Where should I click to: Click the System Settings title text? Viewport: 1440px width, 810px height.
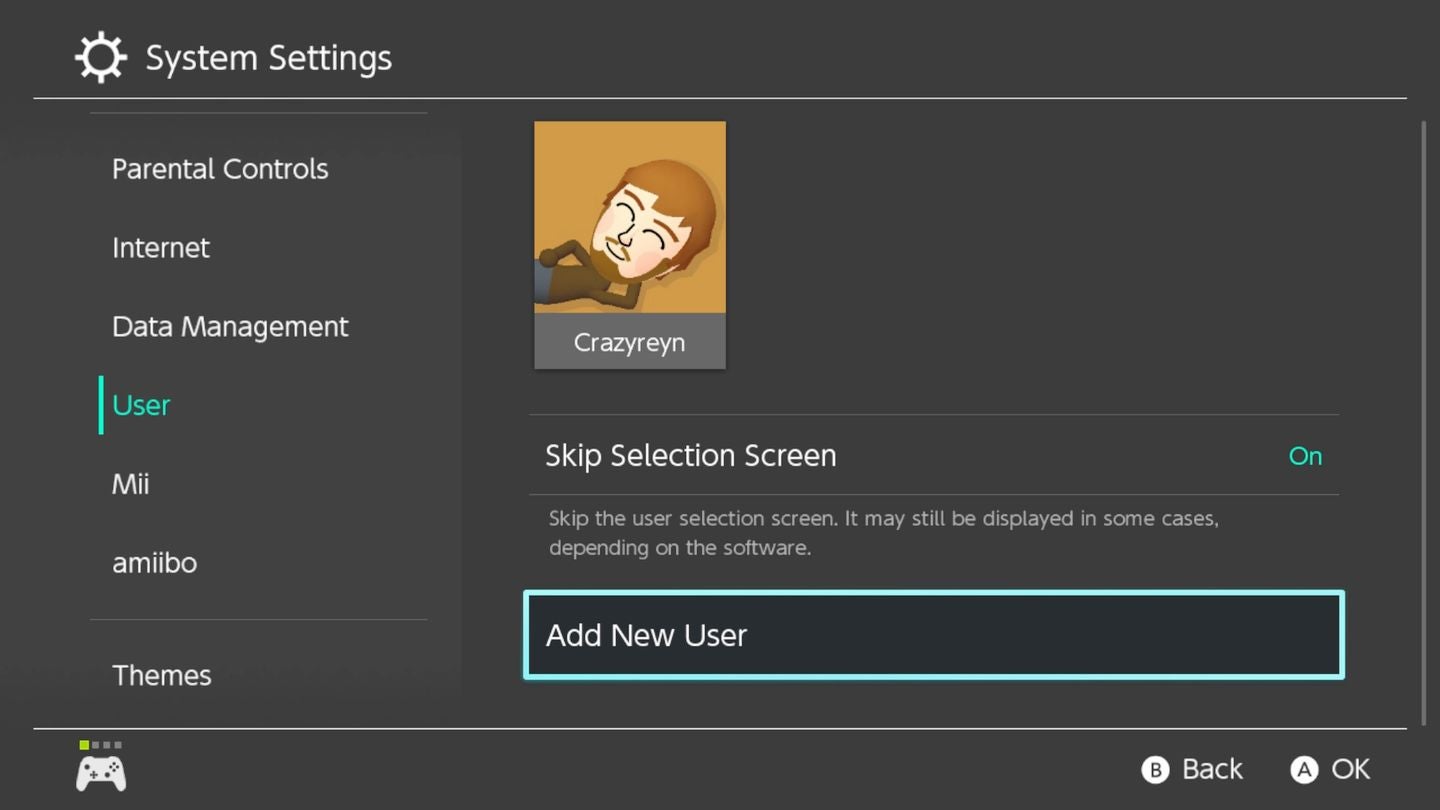pyautogui.click(x=269, y=58)
